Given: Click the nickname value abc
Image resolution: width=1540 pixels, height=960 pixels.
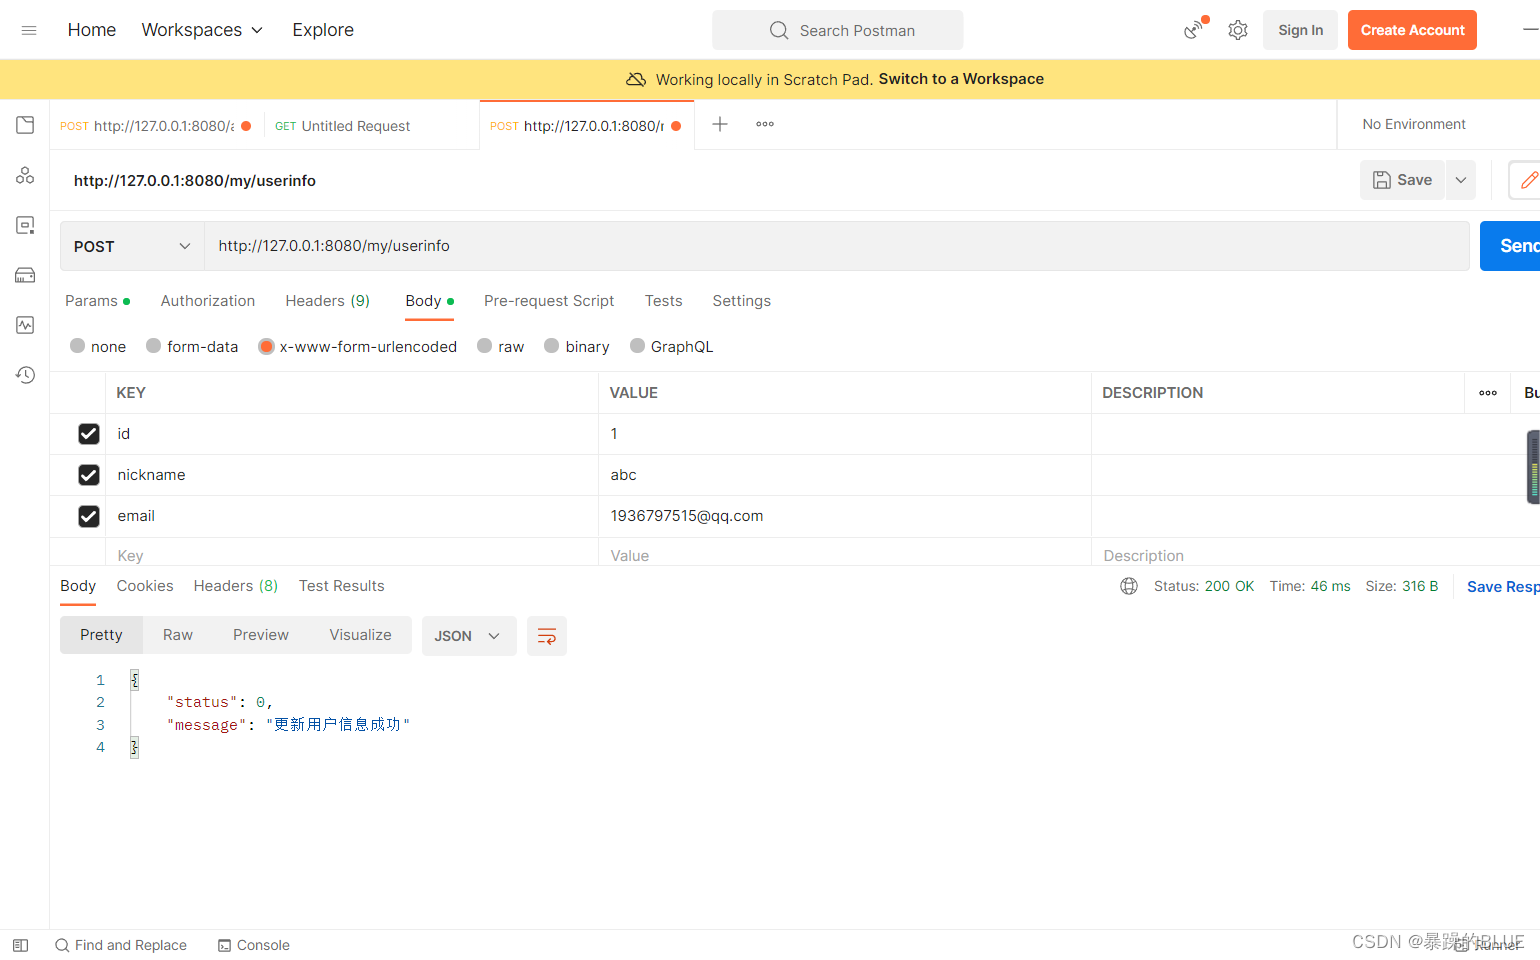Looking at the screenshot, I should tap(624, 475).
